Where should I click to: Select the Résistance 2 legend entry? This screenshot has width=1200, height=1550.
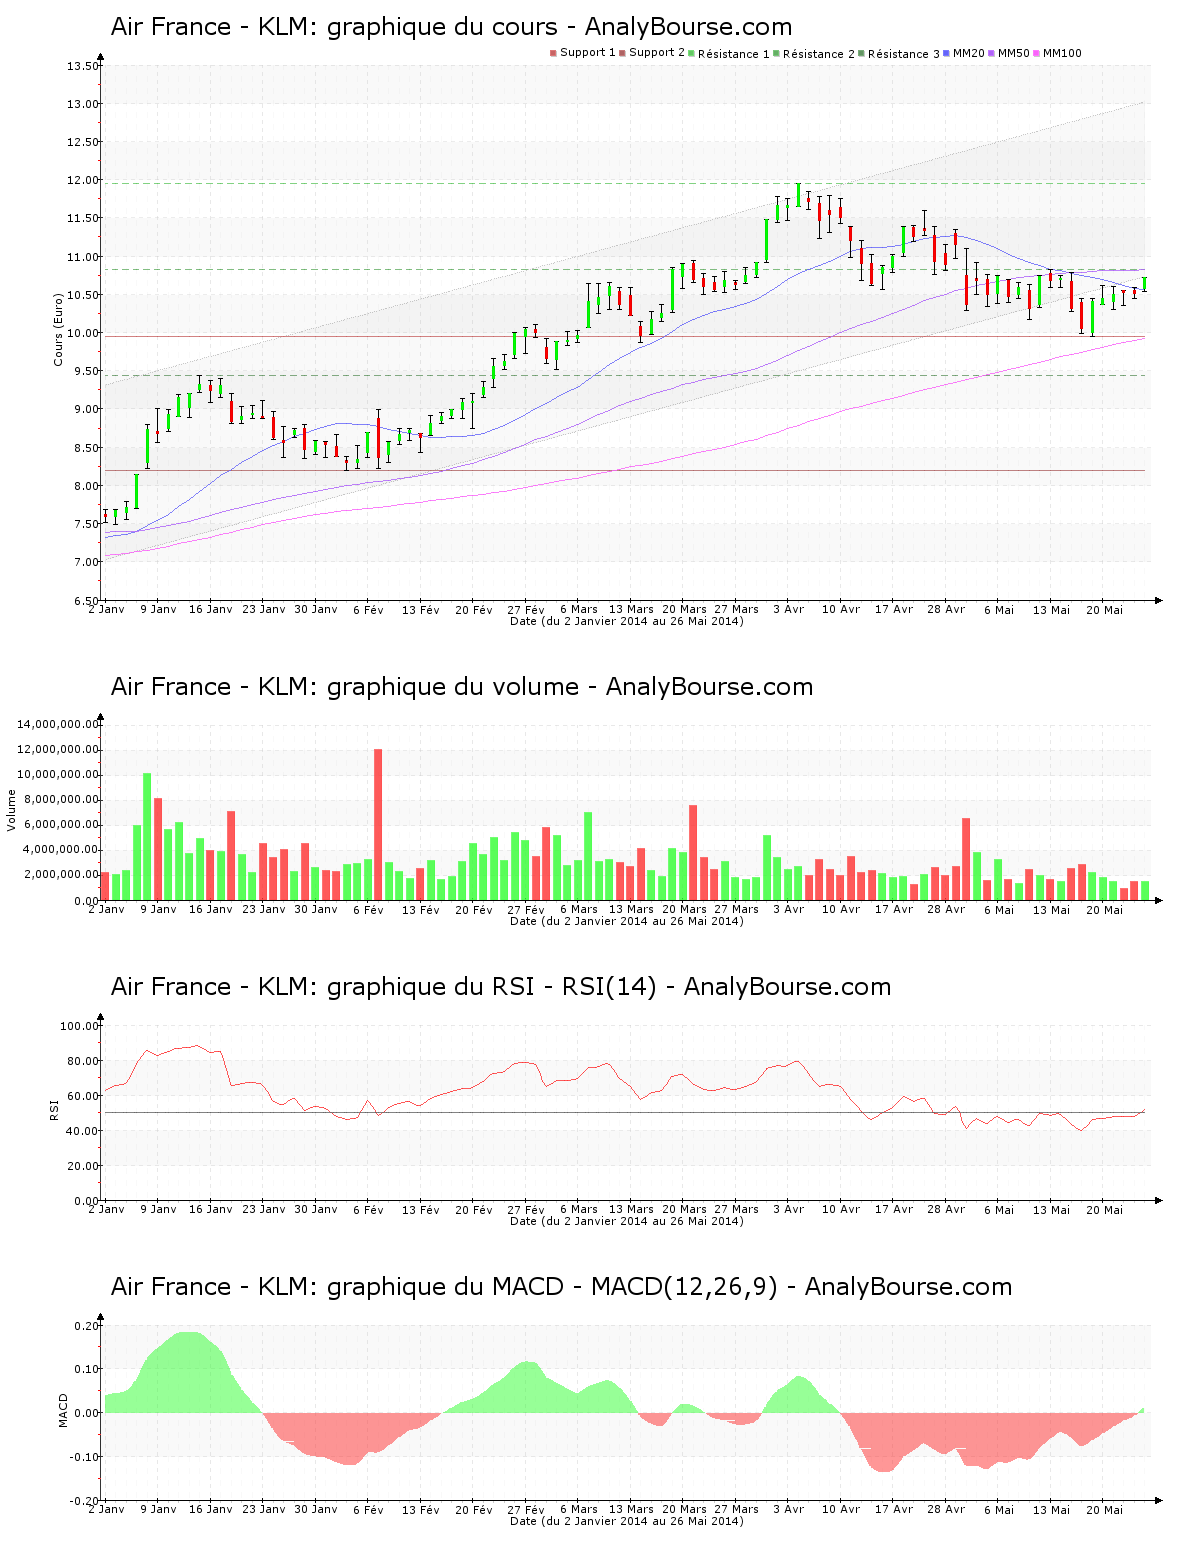(x=814, y=53)
